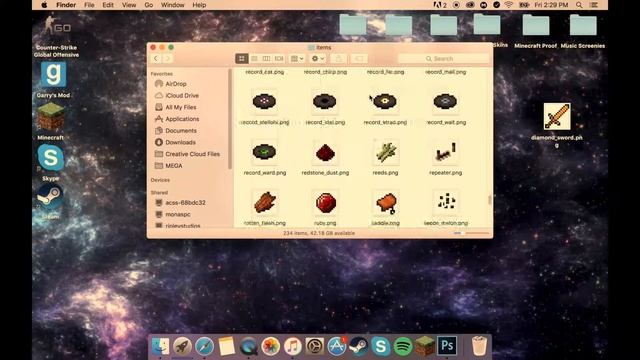Switch to list view in Finder
The image size is (640, 360).
click(254, 59)
